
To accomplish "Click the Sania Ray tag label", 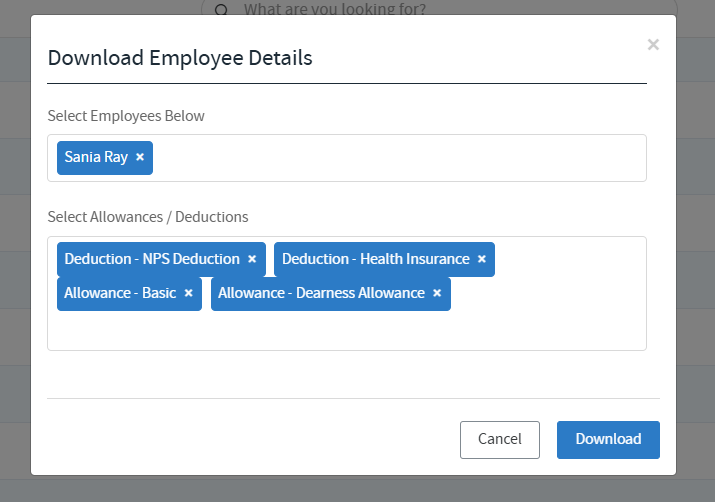I will tap(96, 157).
